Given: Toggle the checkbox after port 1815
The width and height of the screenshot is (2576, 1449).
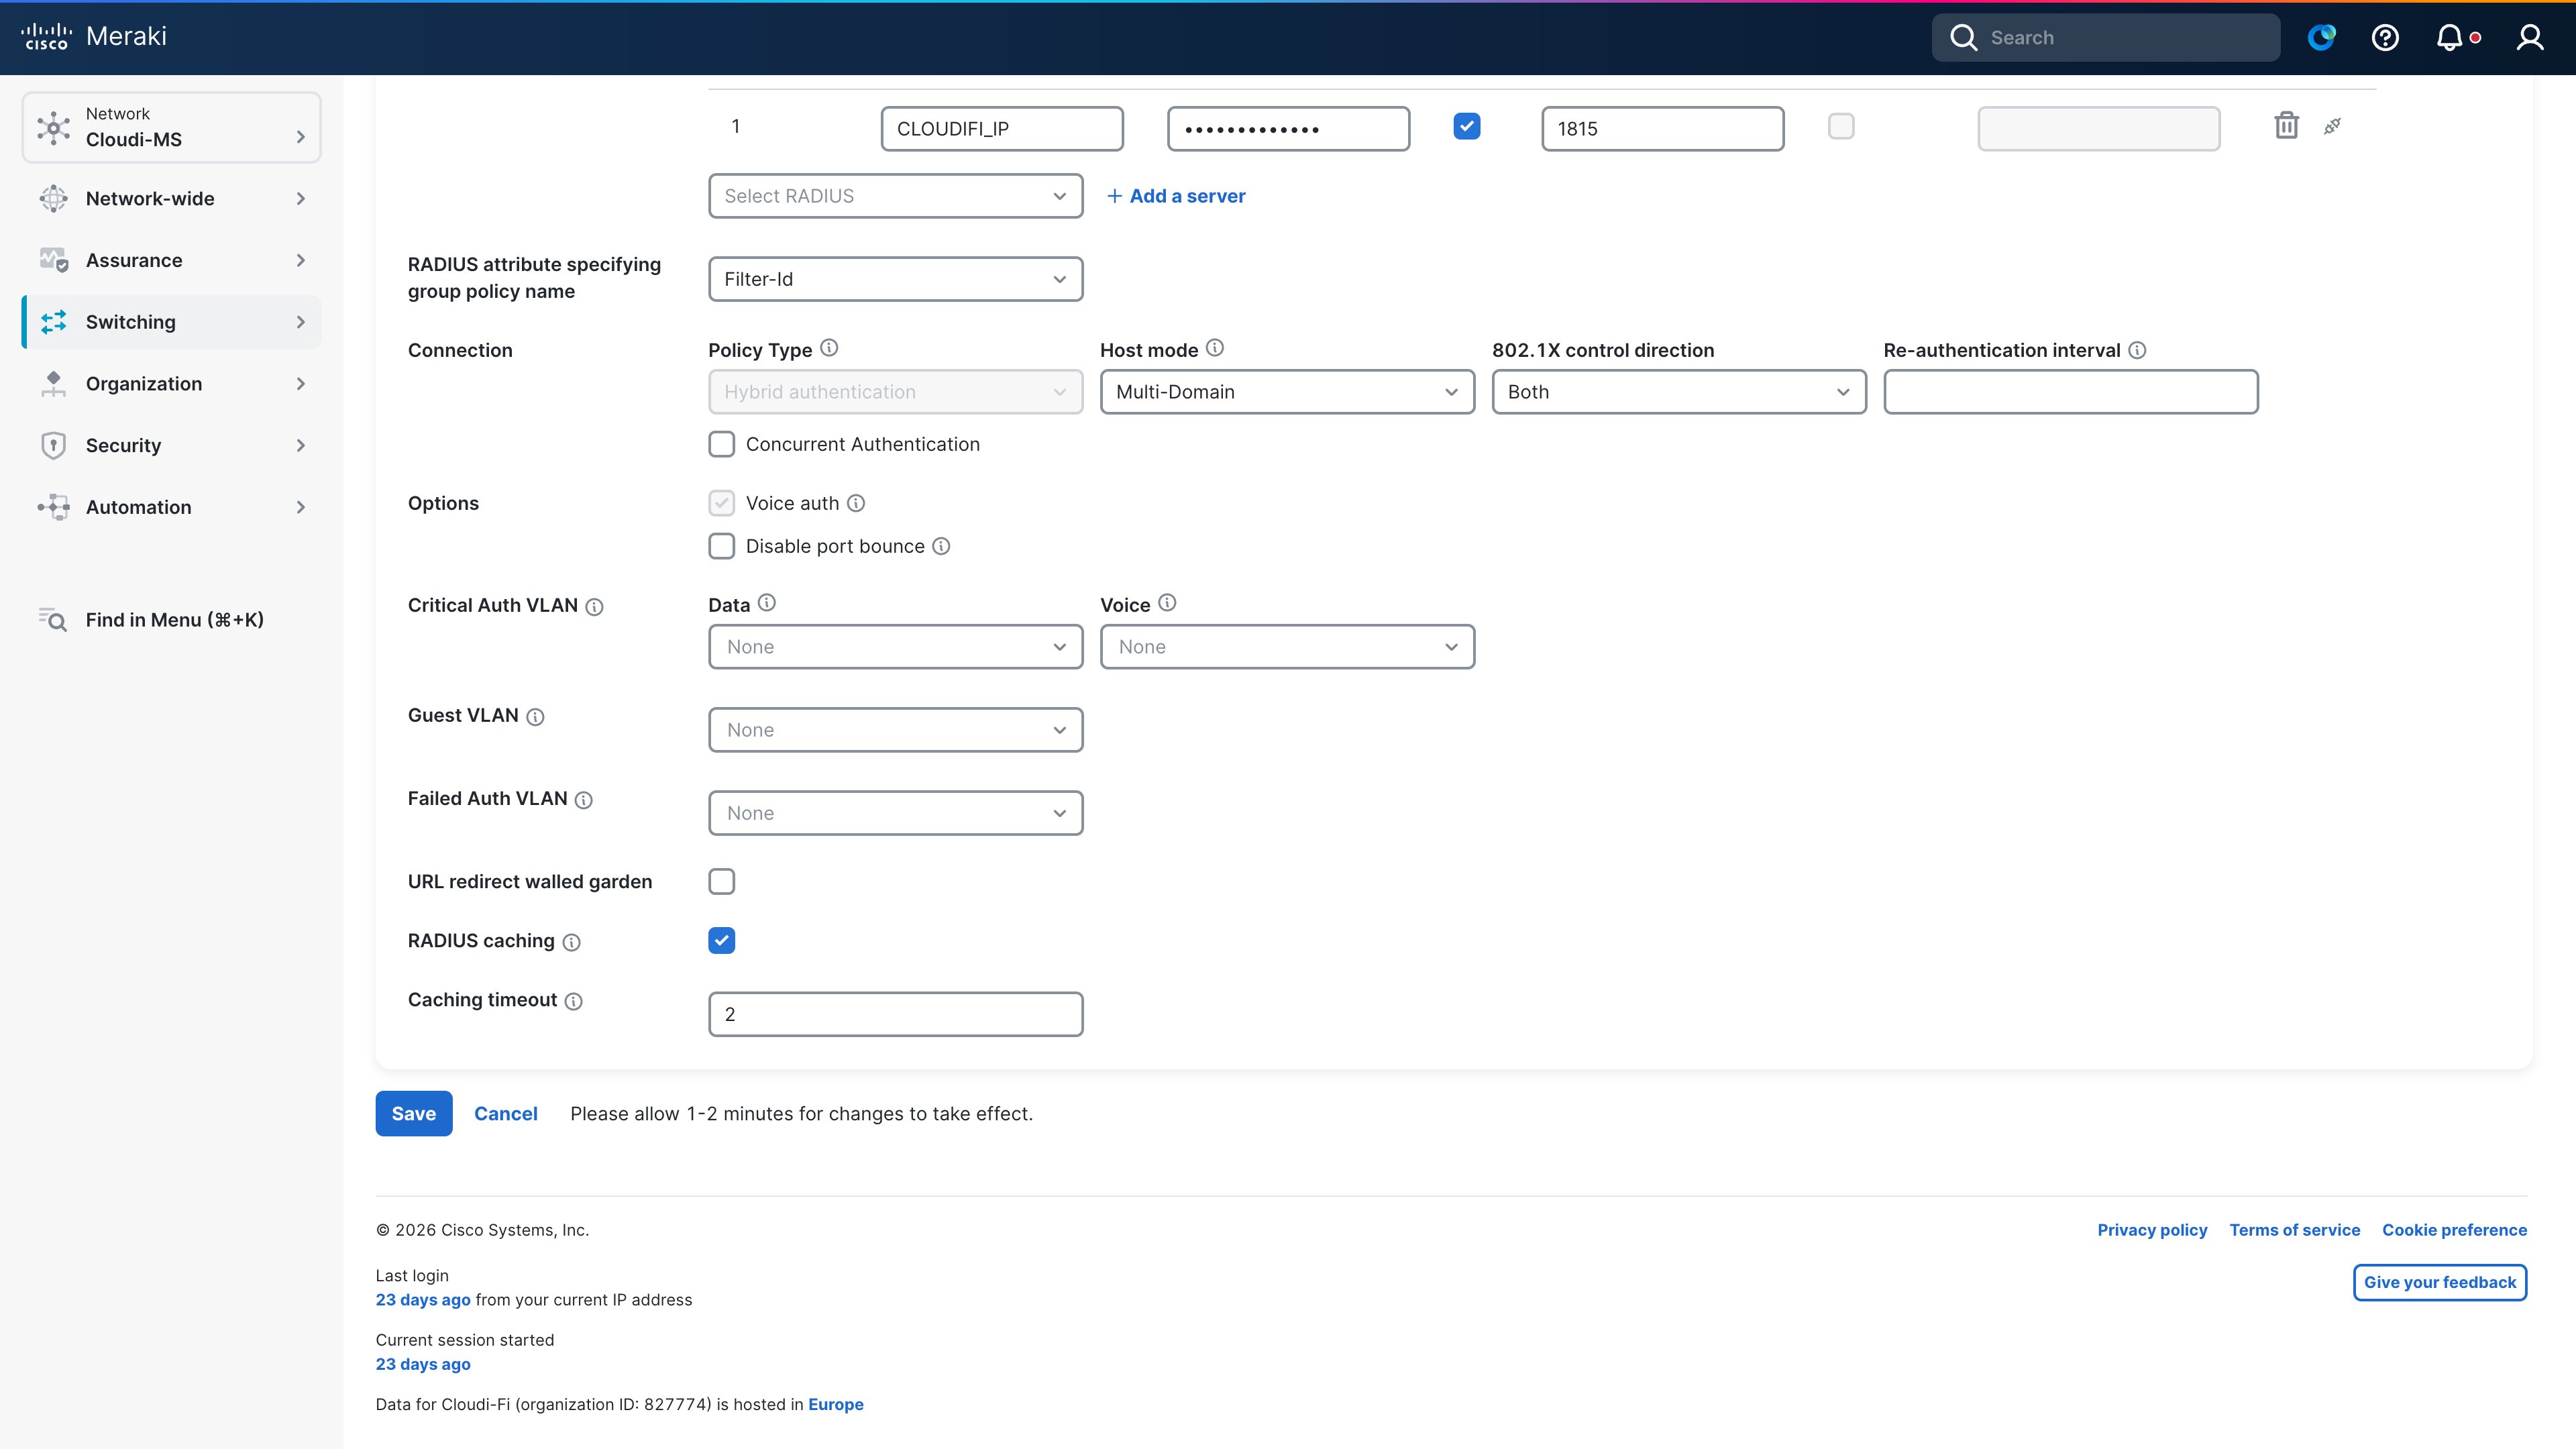Looking at the screenshot, I should (x=1840, y=126).
